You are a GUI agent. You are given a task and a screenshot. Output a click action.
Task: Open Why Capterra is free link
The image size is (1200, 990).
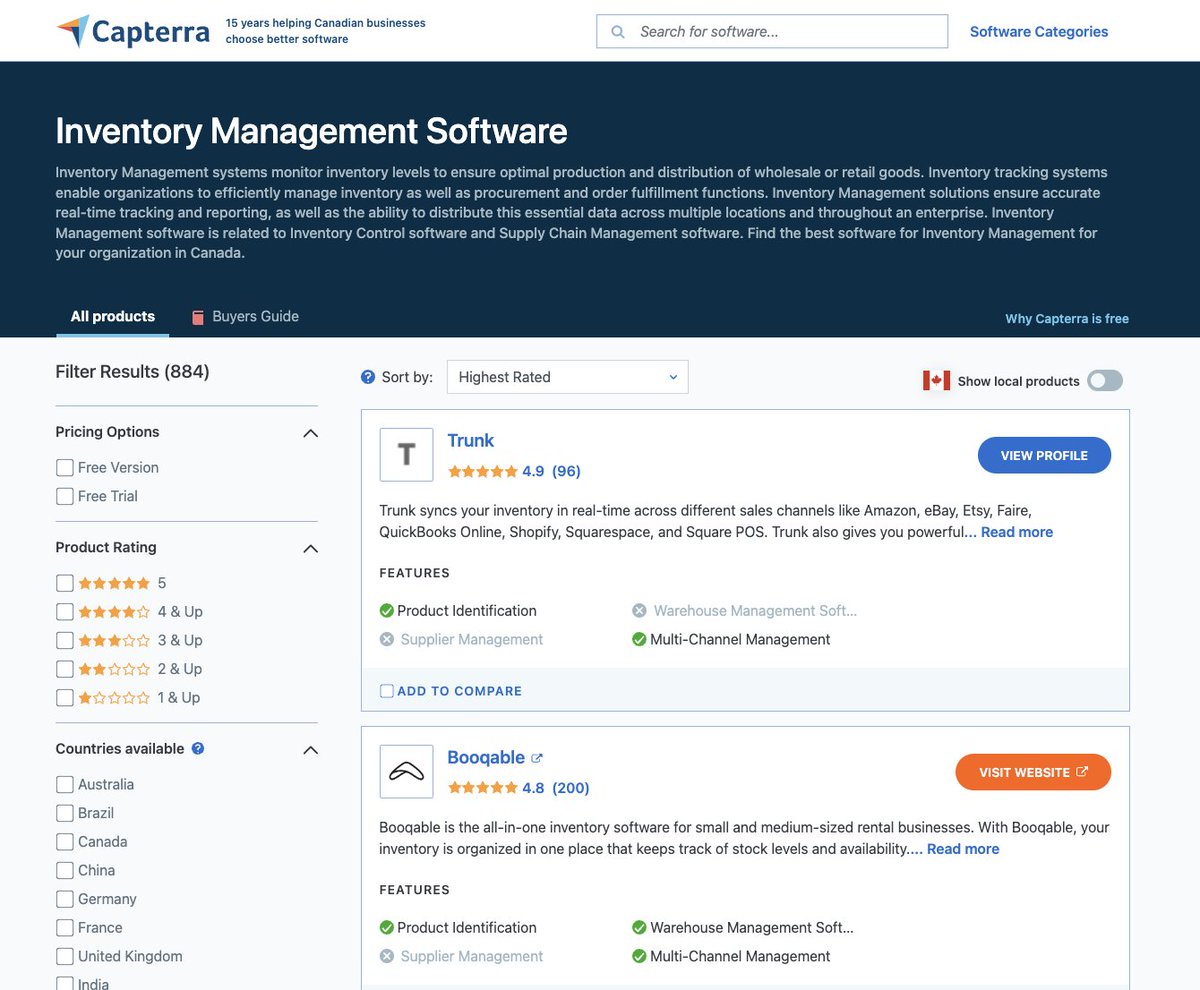1067,319
